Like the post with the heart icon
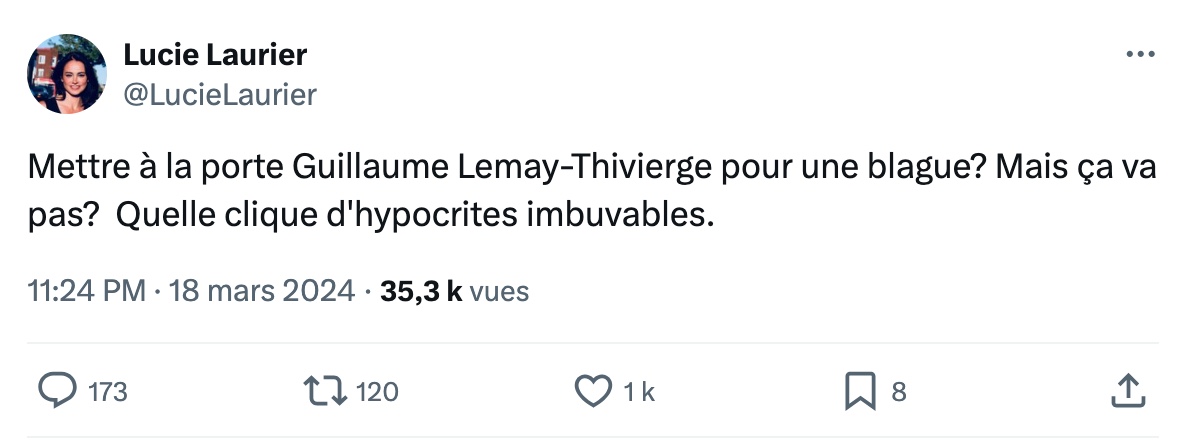 (x=594, y=392)
